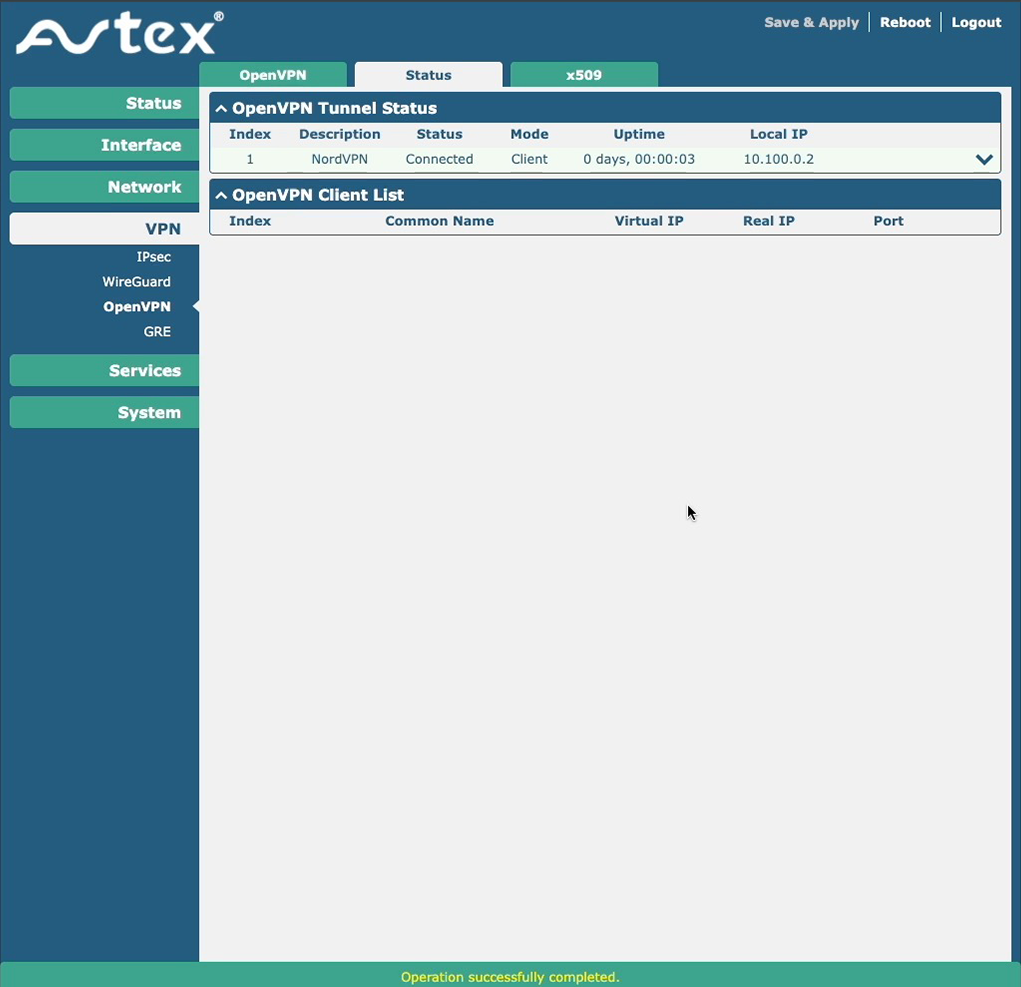Open the Services sidebar menu
Viewport: 1021px width, 987px height.
(104, 371)
